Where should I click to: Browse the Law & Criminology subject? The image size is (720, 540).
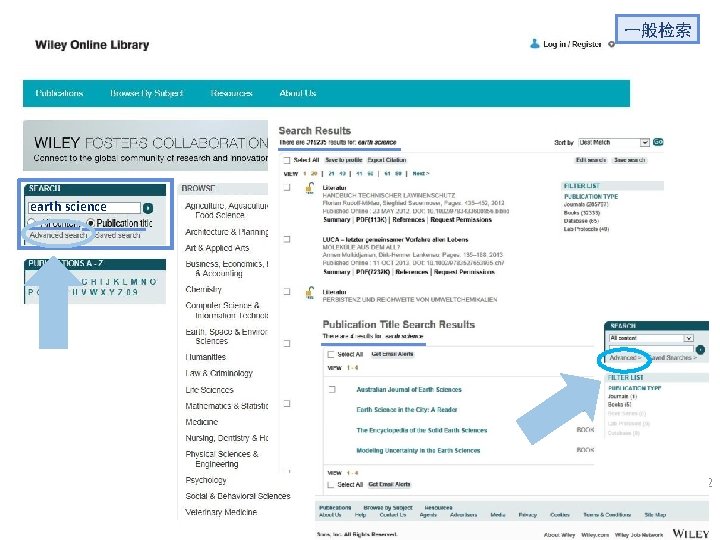click(x=219, y=373)
